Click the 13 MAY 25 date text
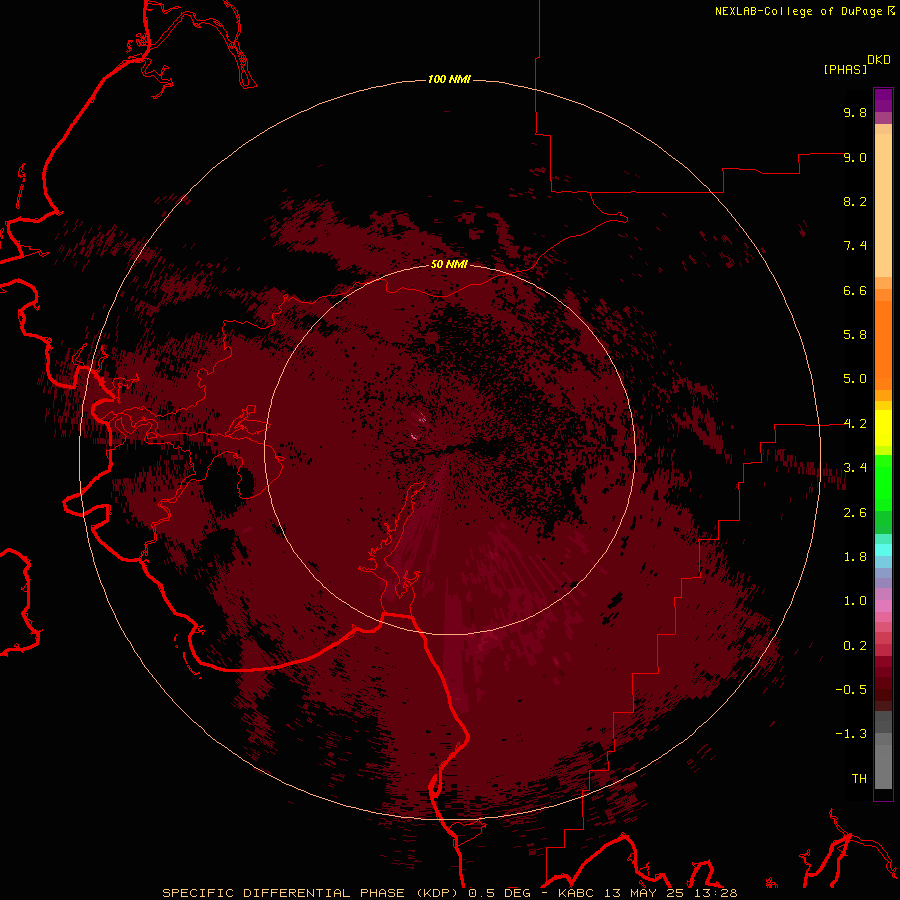 (x=646, y=893)
